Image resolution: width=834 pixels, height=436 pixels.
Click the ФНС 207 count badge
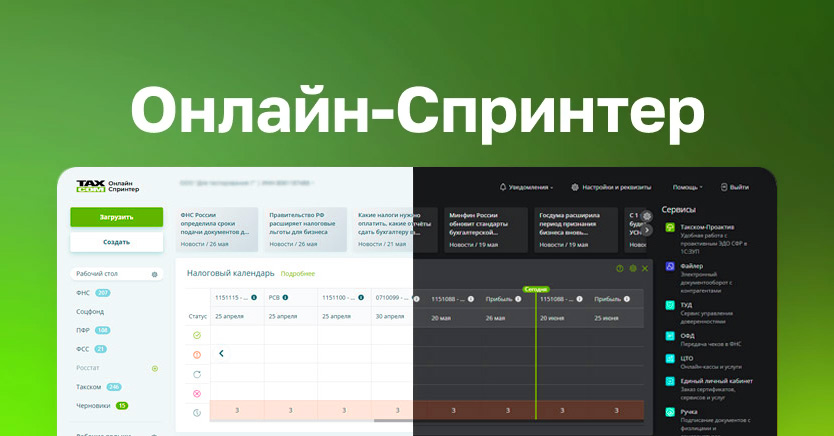(x=103, y=293)
